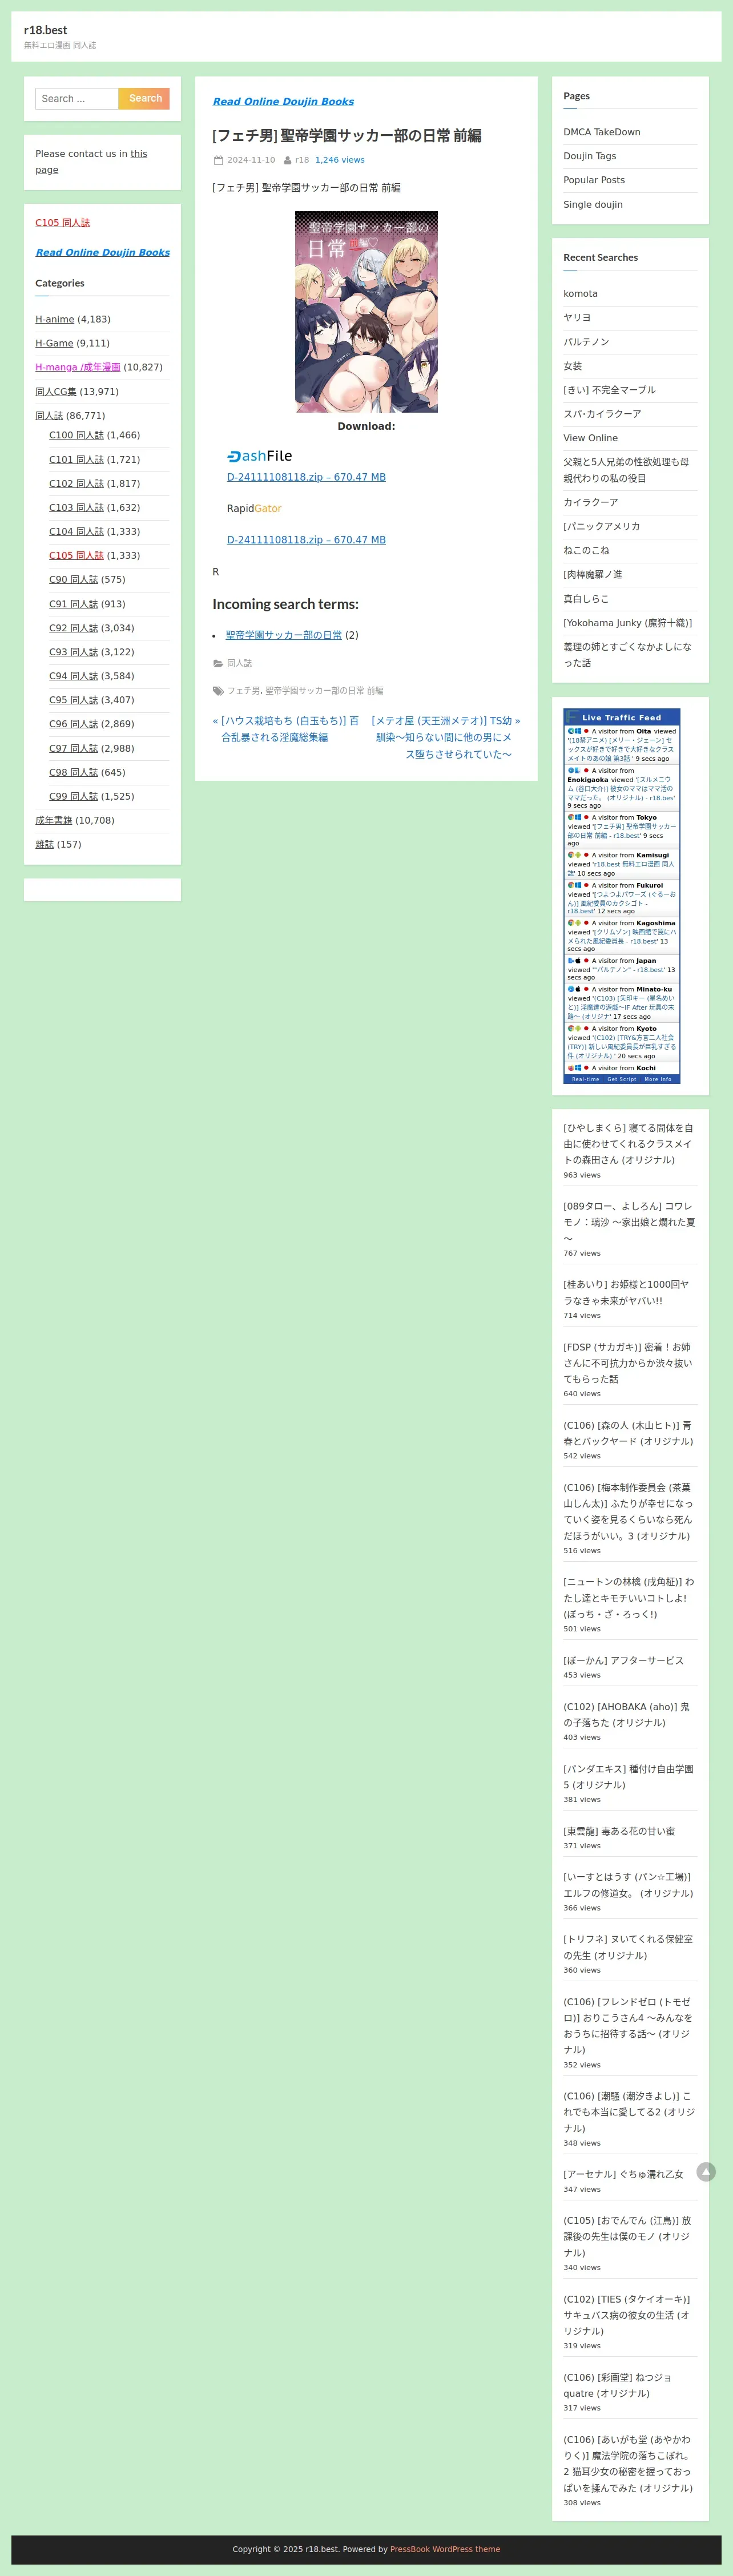Select recent search '女装'
The width and height of the screenshot is (733, 2576).
[573, 366]
